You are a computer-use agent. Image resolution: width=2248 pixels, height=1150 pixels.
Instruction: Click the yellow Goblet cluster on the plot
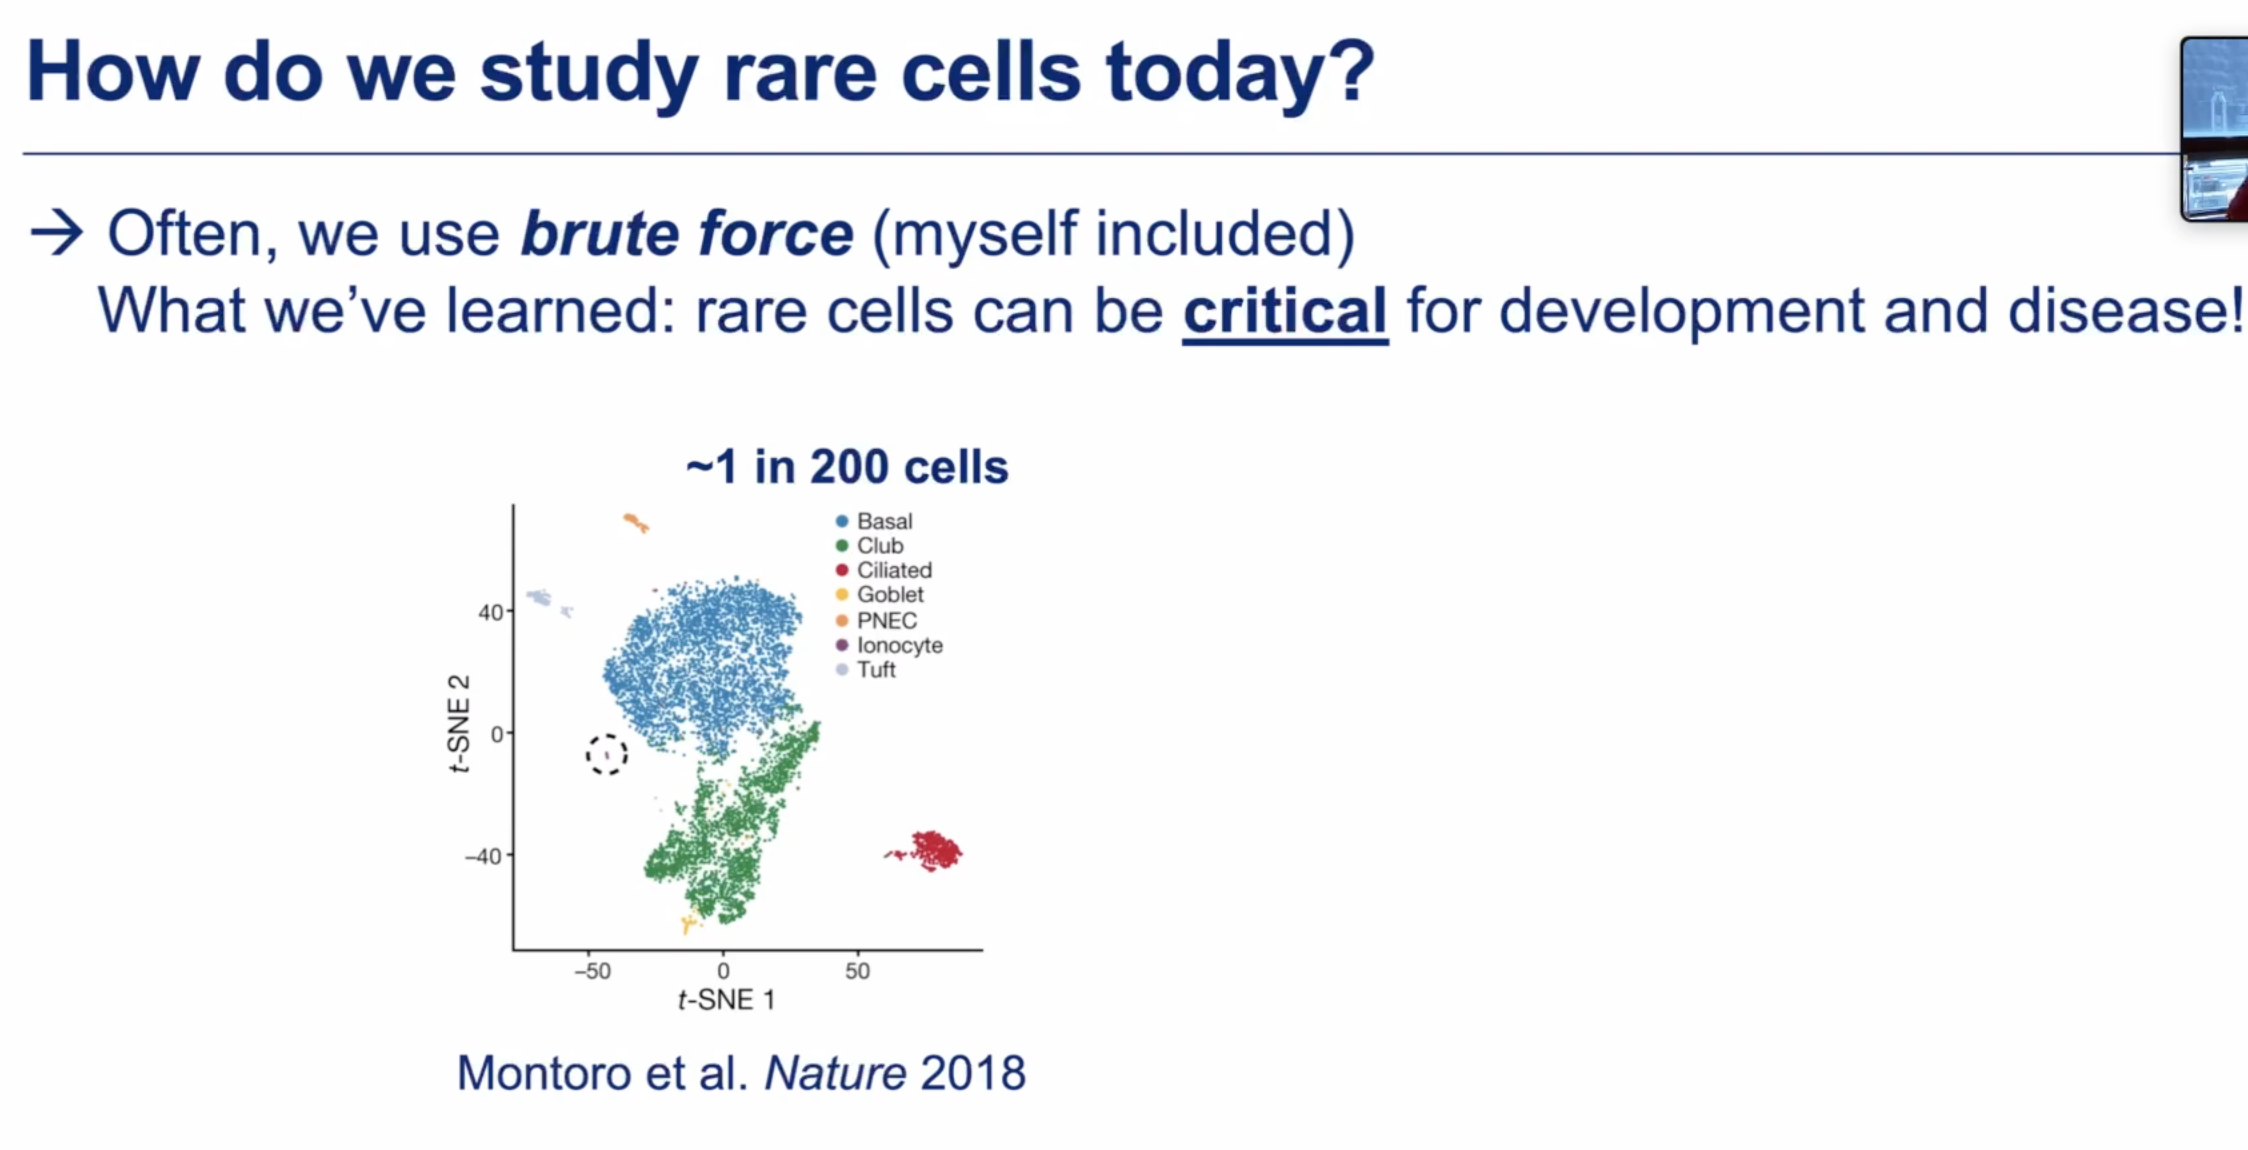689,924
